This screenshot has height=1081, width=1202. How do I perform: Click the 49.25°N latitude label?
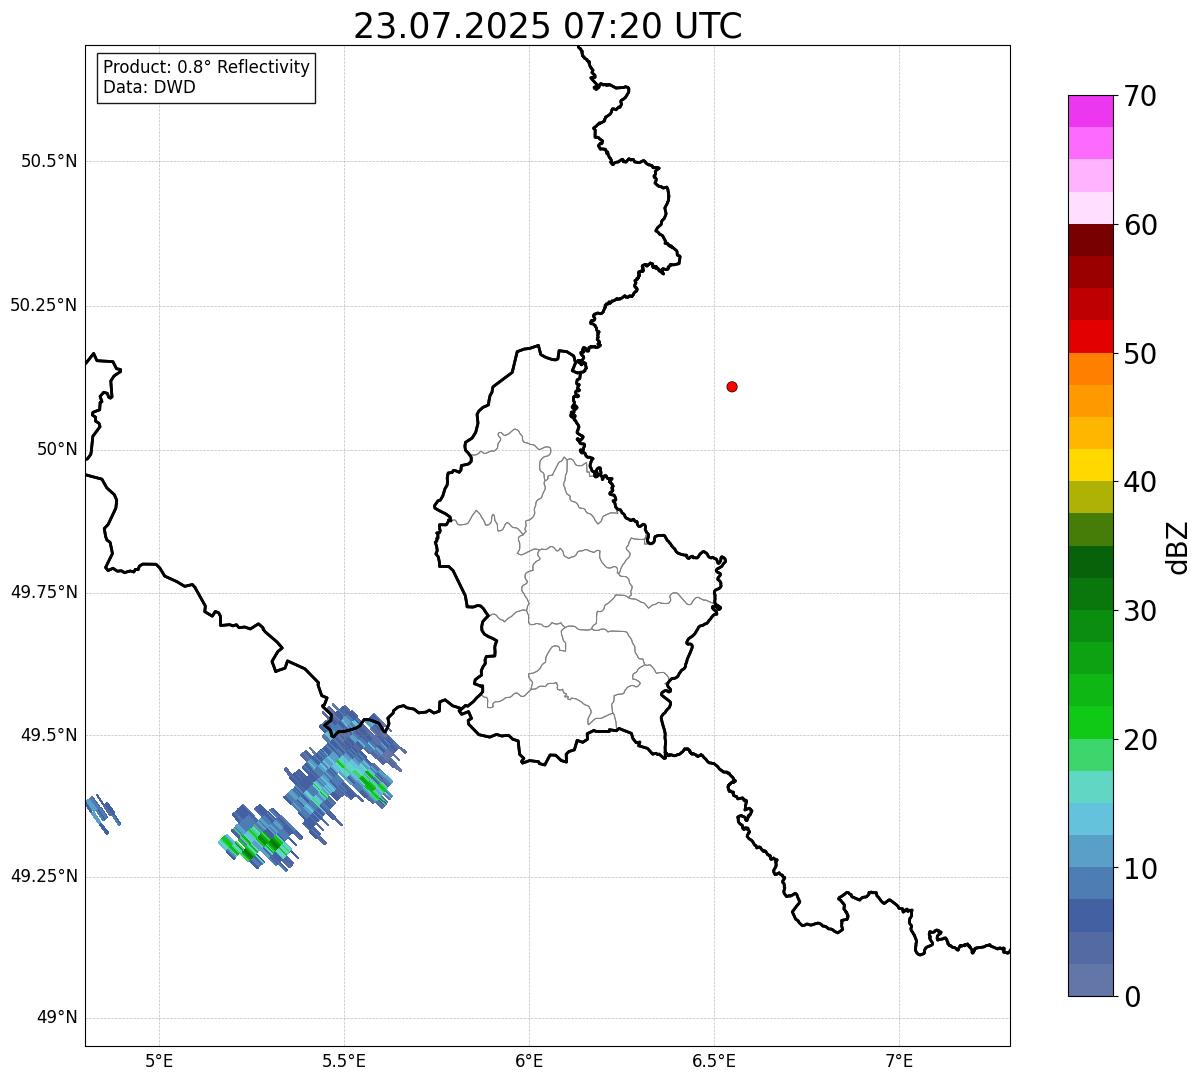[44, 876]
